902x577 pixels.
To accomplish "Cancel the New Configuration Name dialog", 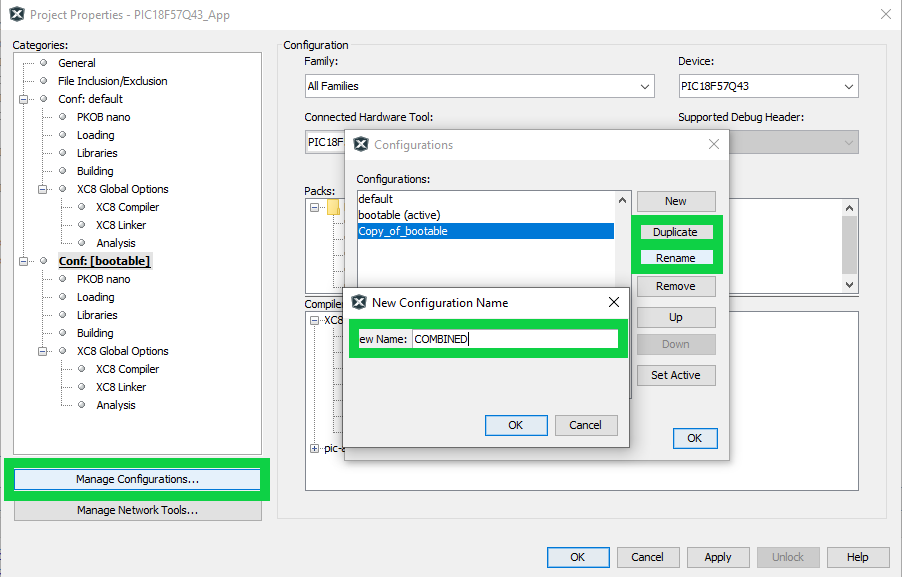I will tap(585, 425).
